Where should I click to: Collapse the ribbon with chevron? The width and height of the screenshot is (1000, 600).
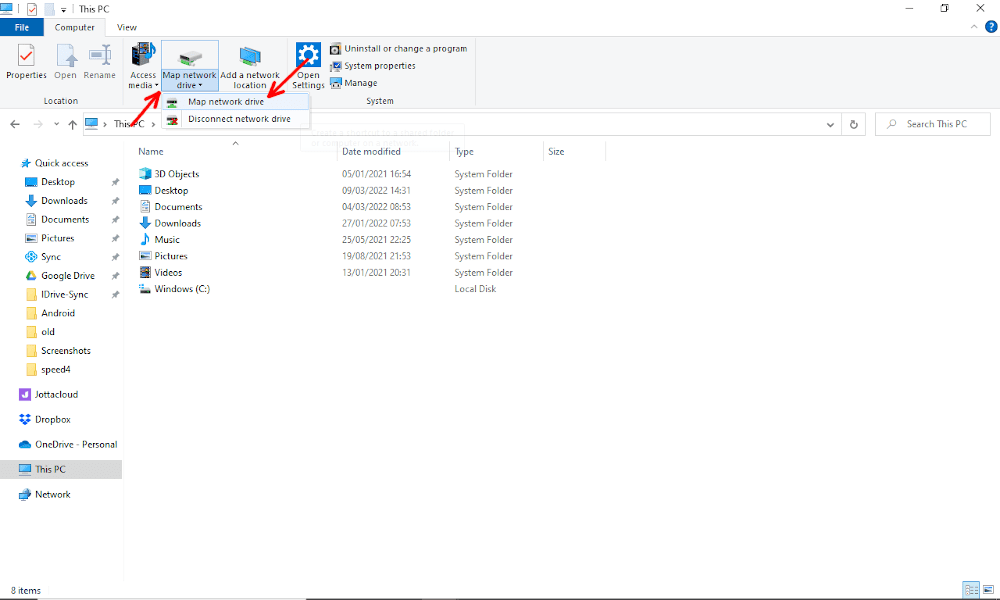coord(974,27)
